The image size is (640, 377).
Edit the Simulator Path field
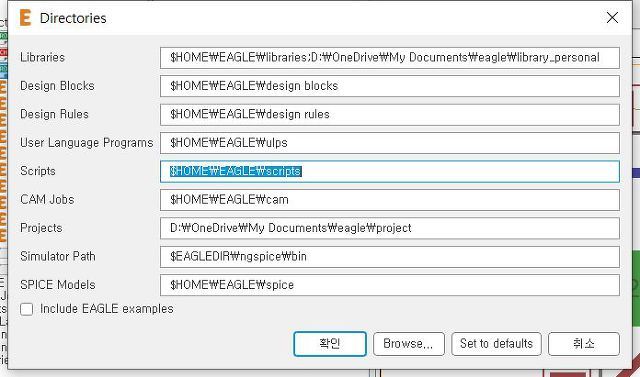(x=390, y=257)
